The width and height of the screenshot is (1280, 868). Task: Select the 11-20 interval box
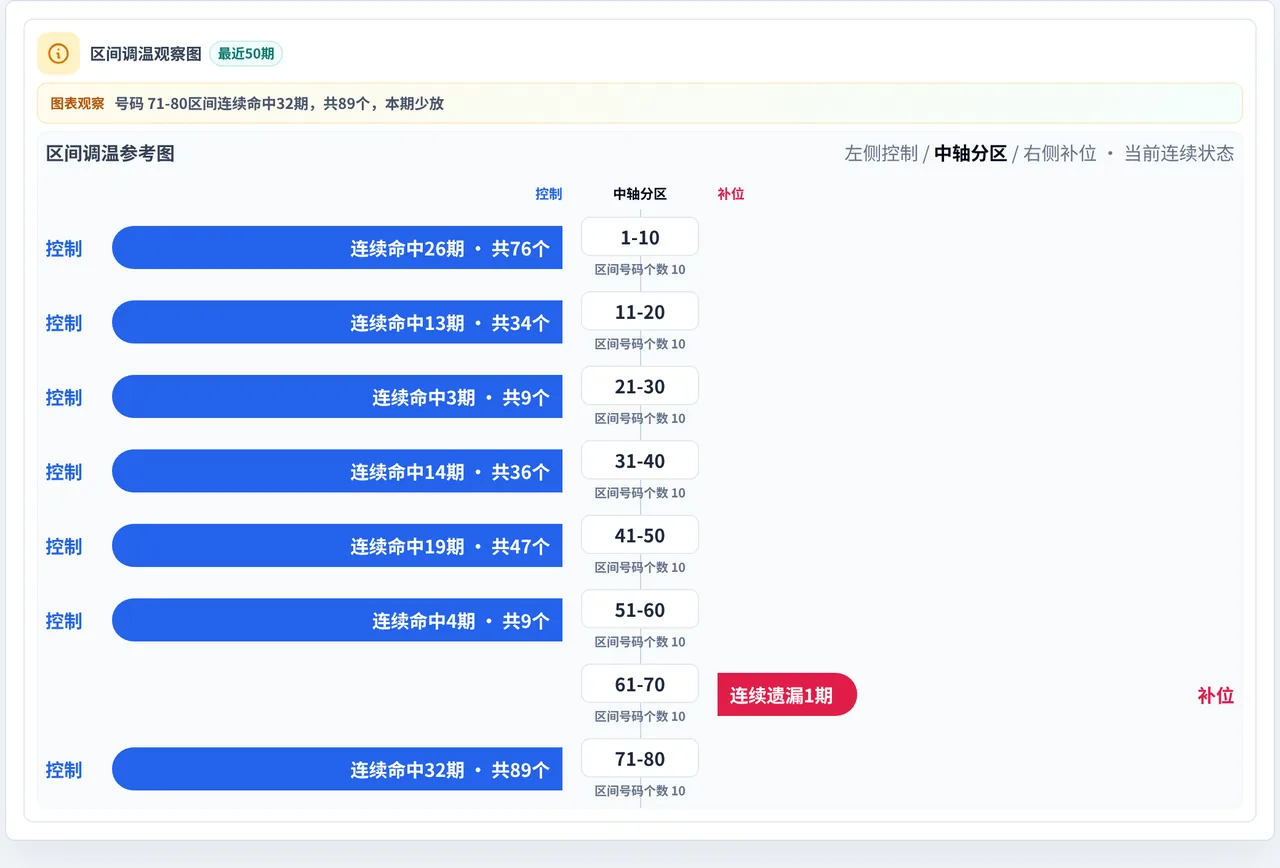tap(640, 312)
